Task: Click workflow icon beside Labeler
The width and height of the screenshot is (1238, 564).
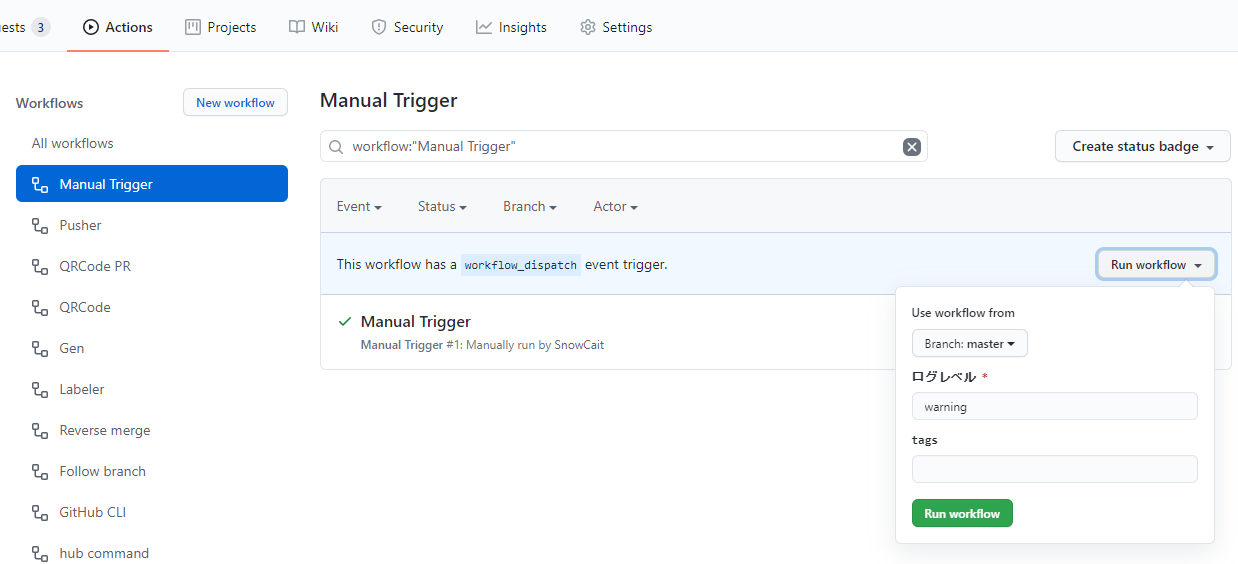Action: (40, 390)
